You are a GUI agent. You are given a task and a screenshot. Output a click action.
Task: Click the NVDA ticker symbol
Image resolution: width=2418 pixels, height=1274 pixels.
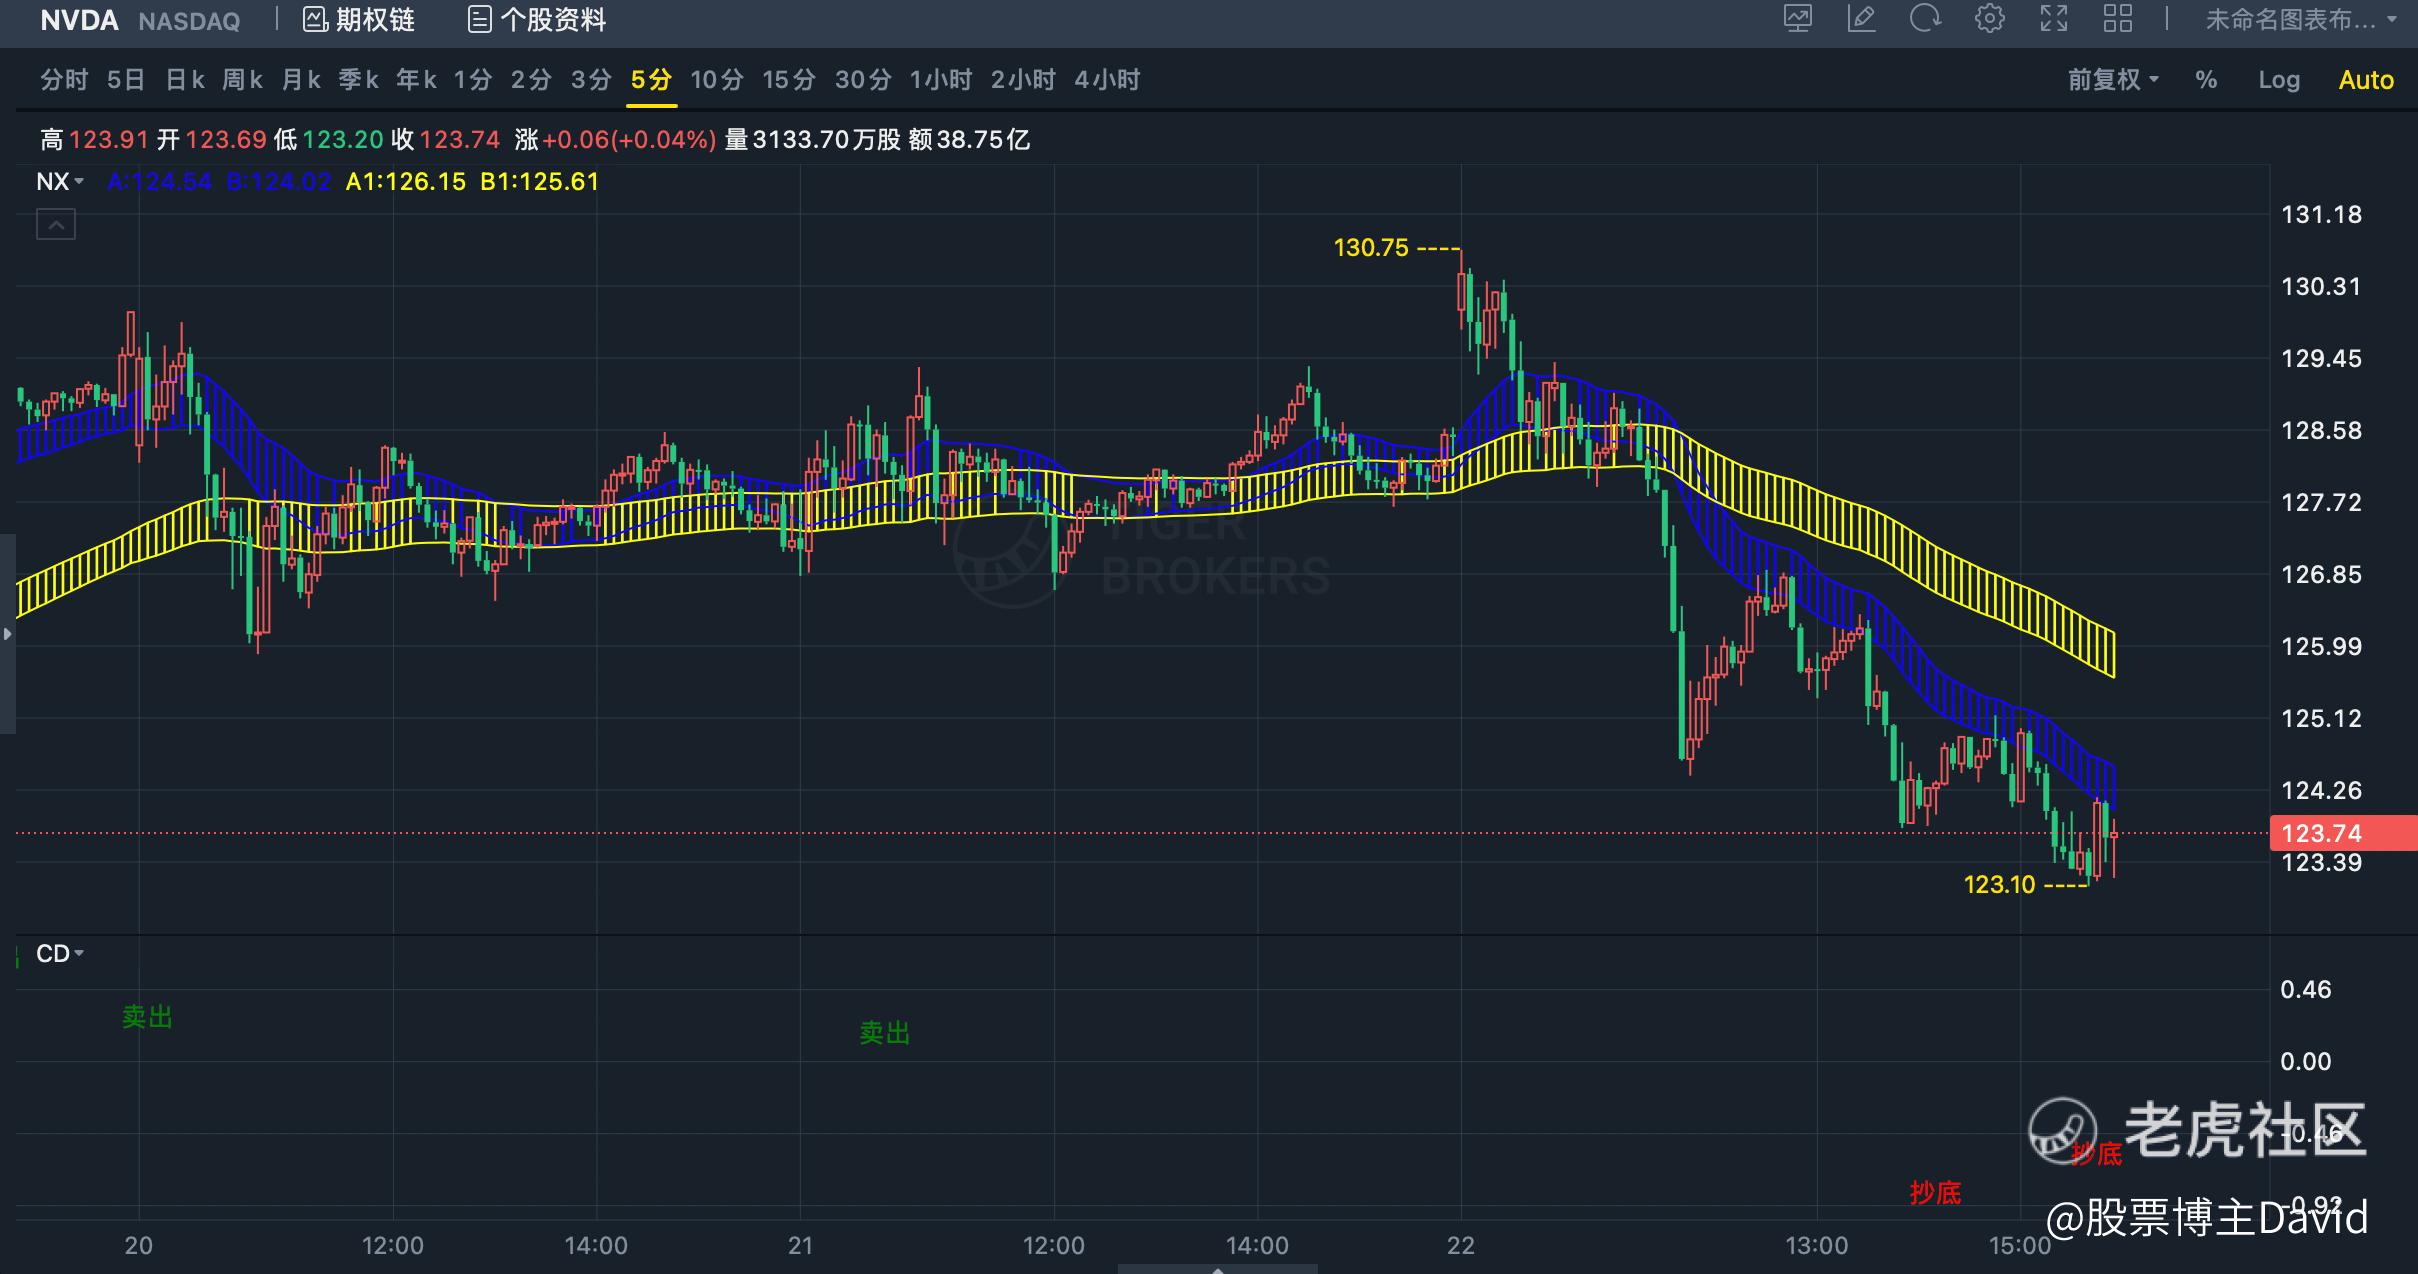click(79, 20)
